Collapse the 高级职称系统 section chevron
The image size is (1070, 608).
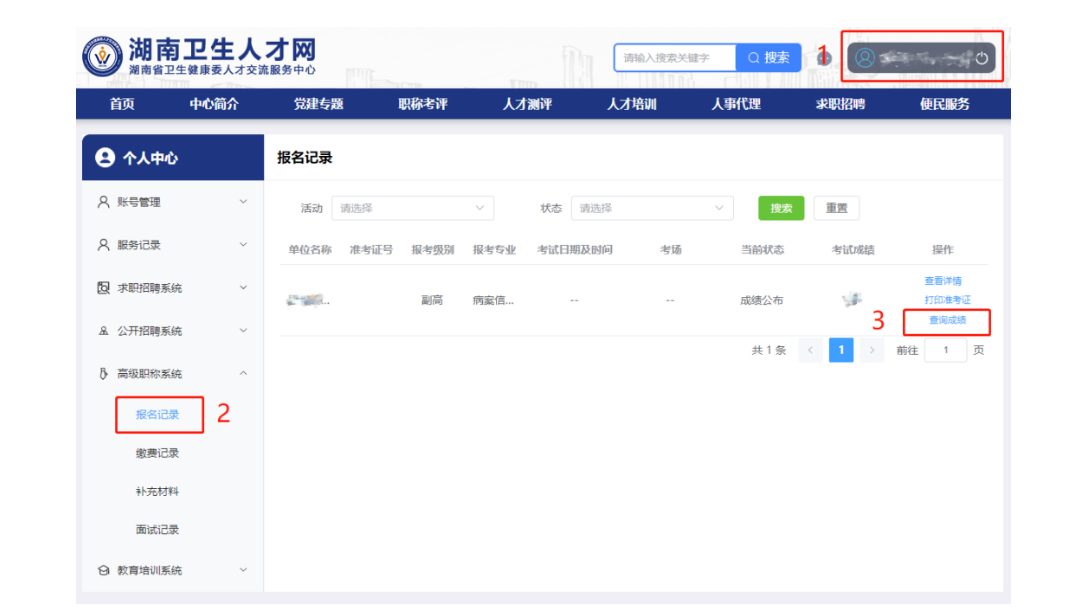(243, 374)
